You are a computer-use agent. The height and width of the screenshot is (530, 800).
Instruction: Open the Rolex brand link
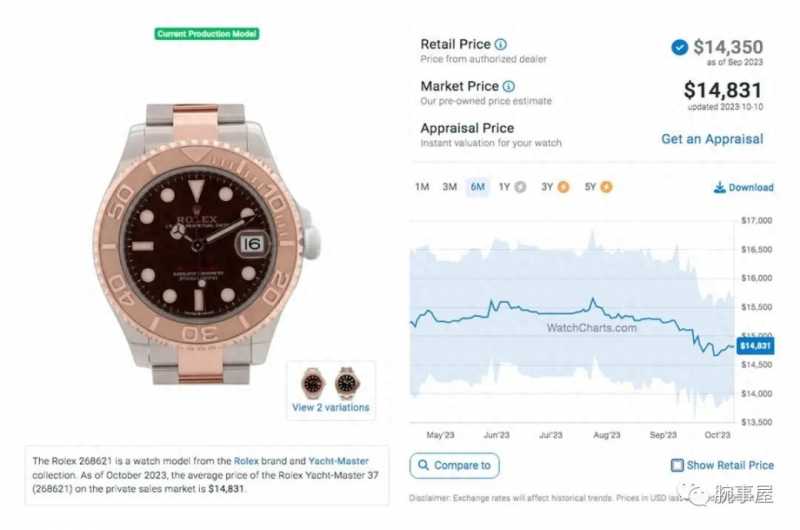246,461
